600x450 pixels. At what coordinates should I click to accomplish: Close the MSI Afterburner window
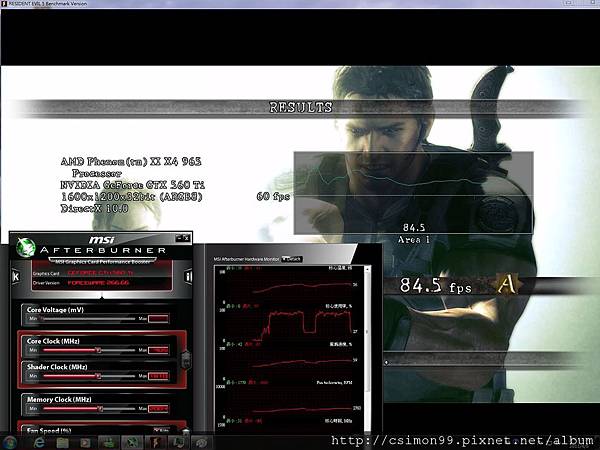click(186, 238)
